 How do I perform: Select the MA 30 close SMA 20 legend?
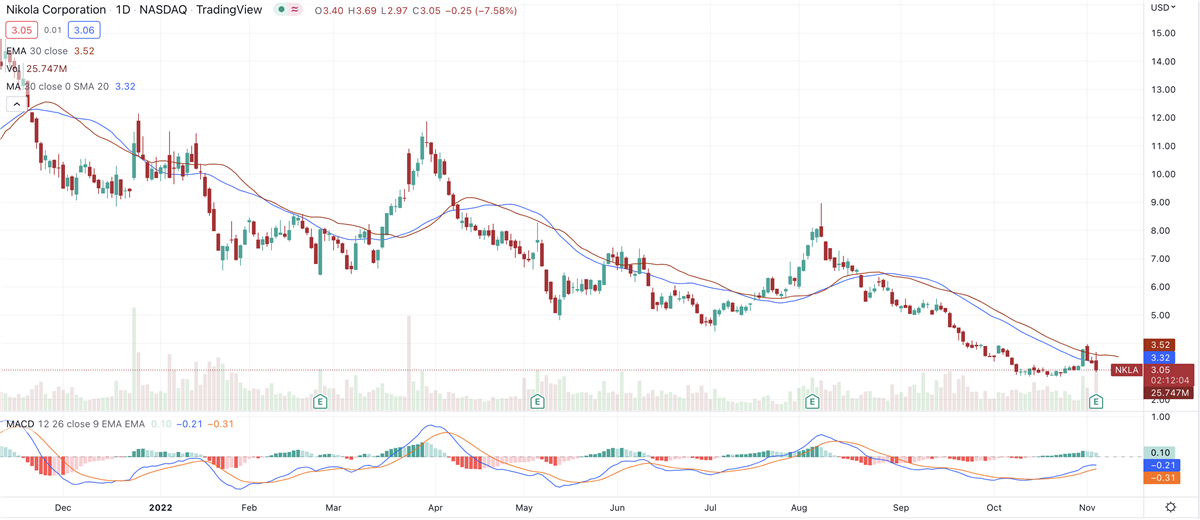71,87
